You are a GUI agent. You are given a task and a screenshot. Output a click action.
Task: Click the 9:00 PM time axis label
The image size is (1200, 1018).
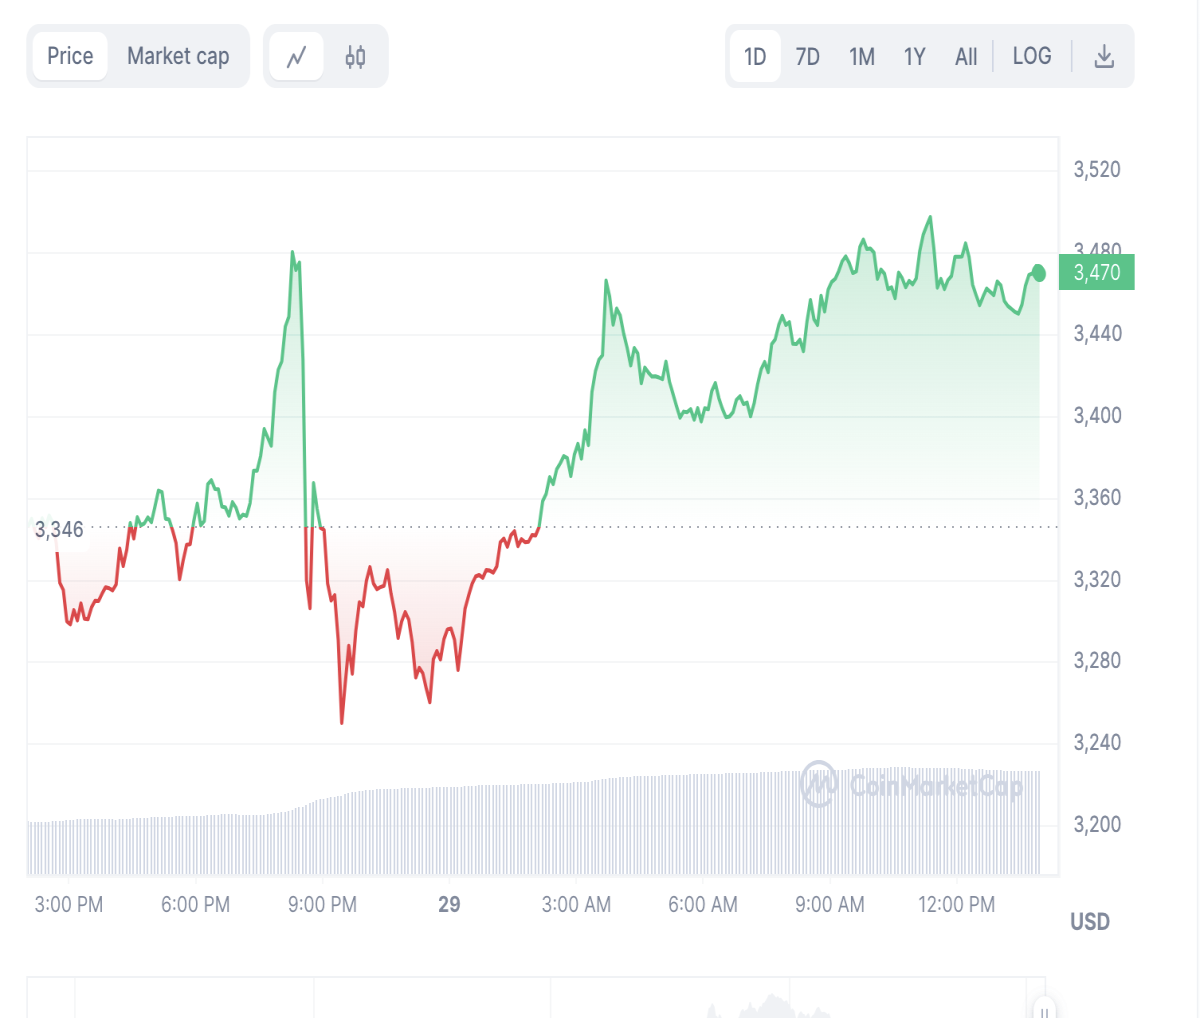point(322,905)
